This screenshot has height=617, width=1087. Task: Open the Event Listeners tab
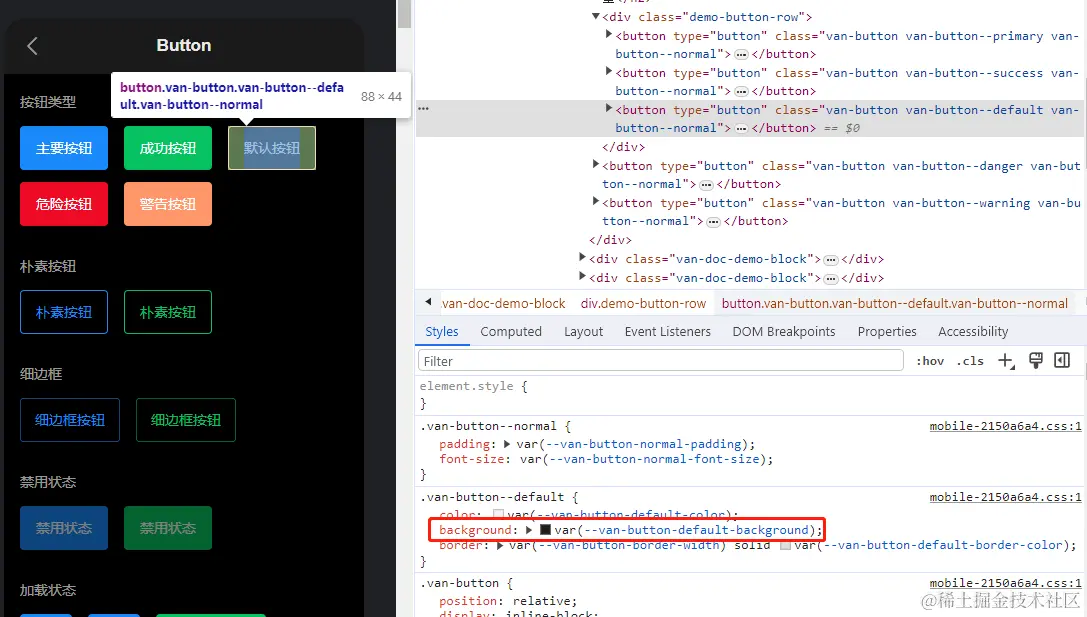(668, 331)
